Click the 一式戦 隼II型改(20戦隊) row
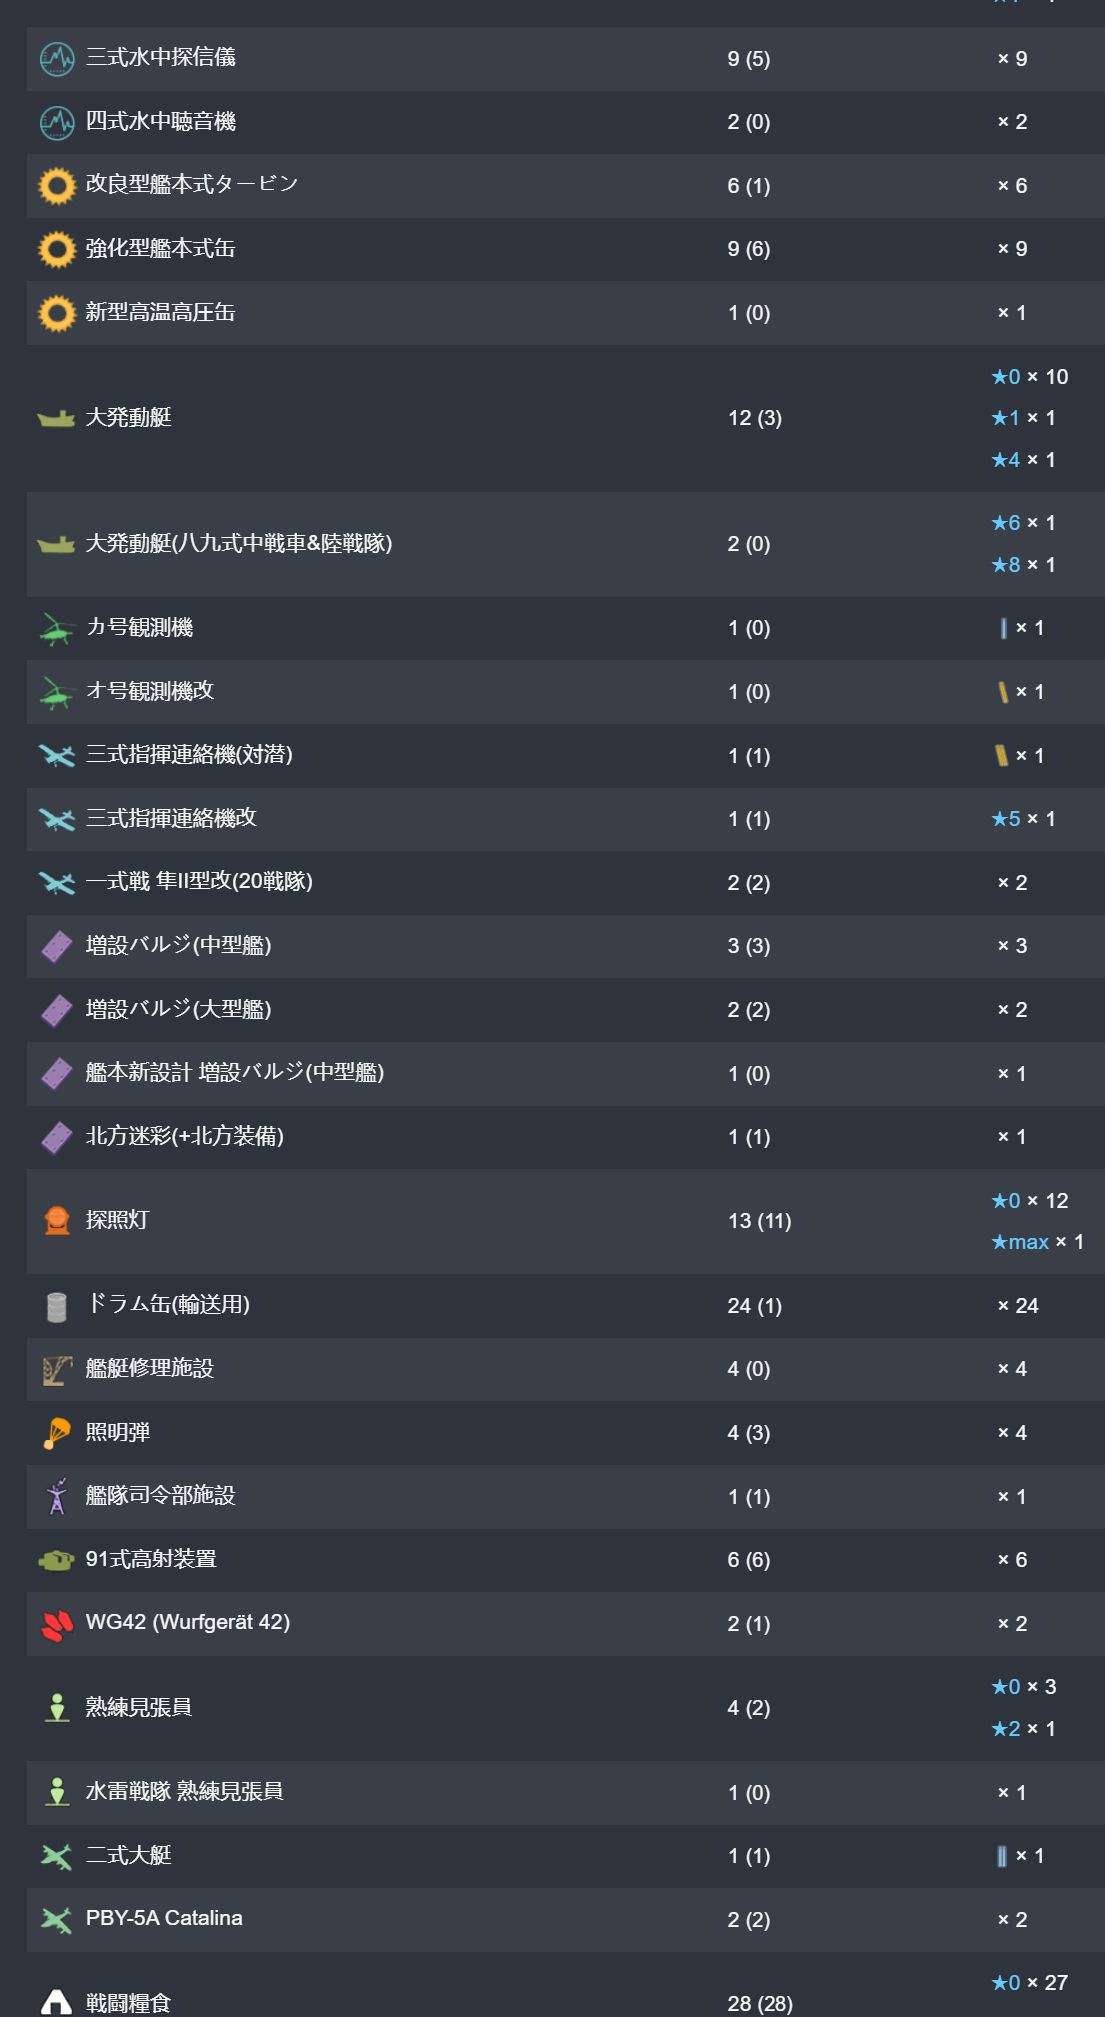 [566, 883]
